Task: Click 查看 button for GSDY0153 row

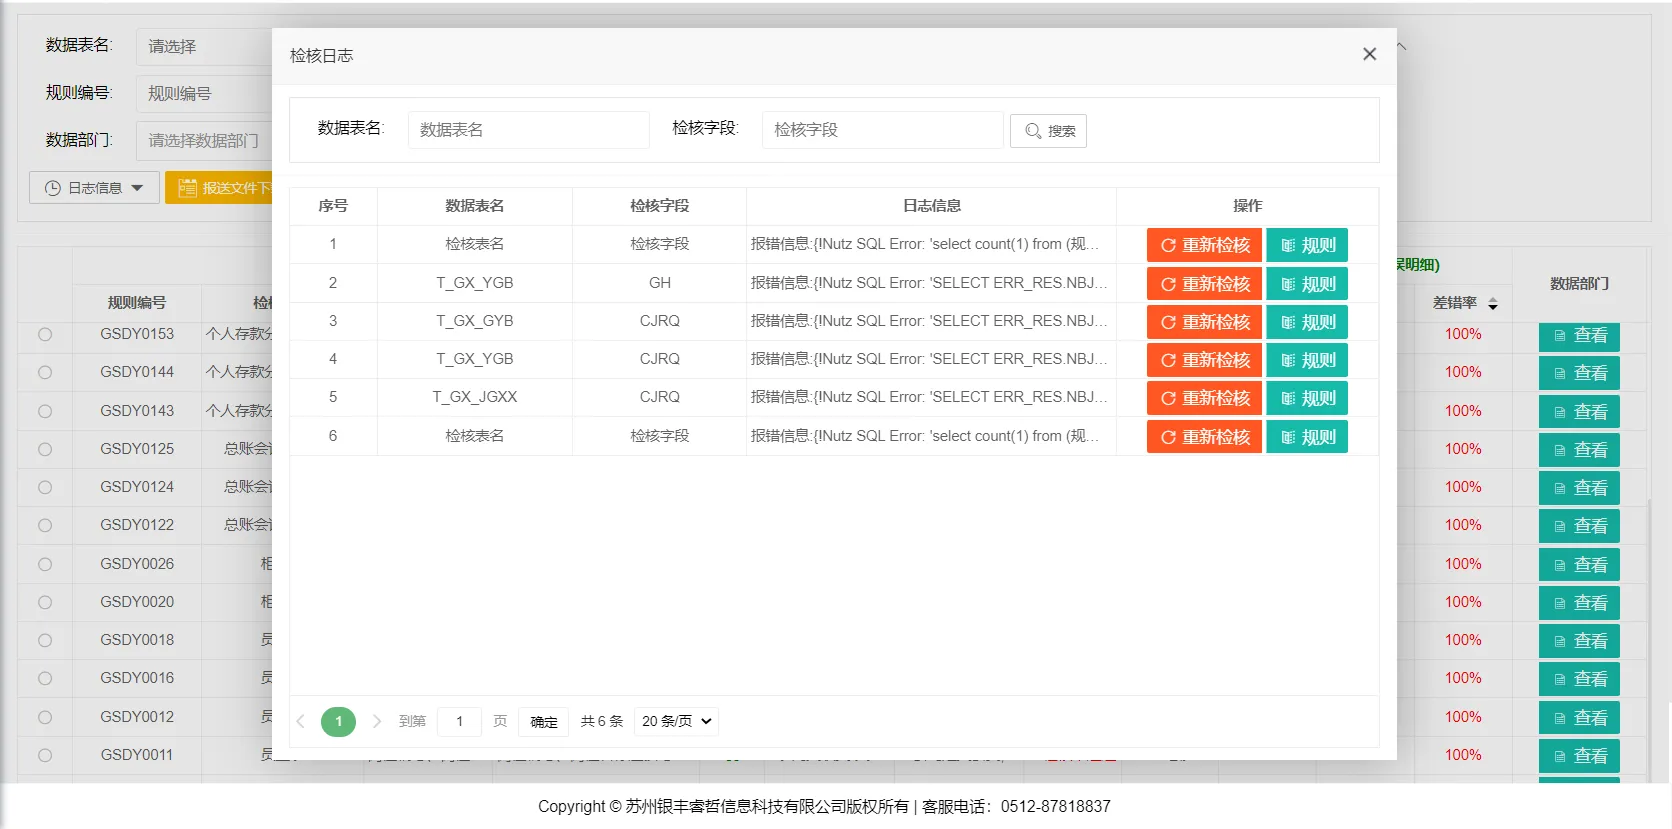Action: (x=1579, y=336)
